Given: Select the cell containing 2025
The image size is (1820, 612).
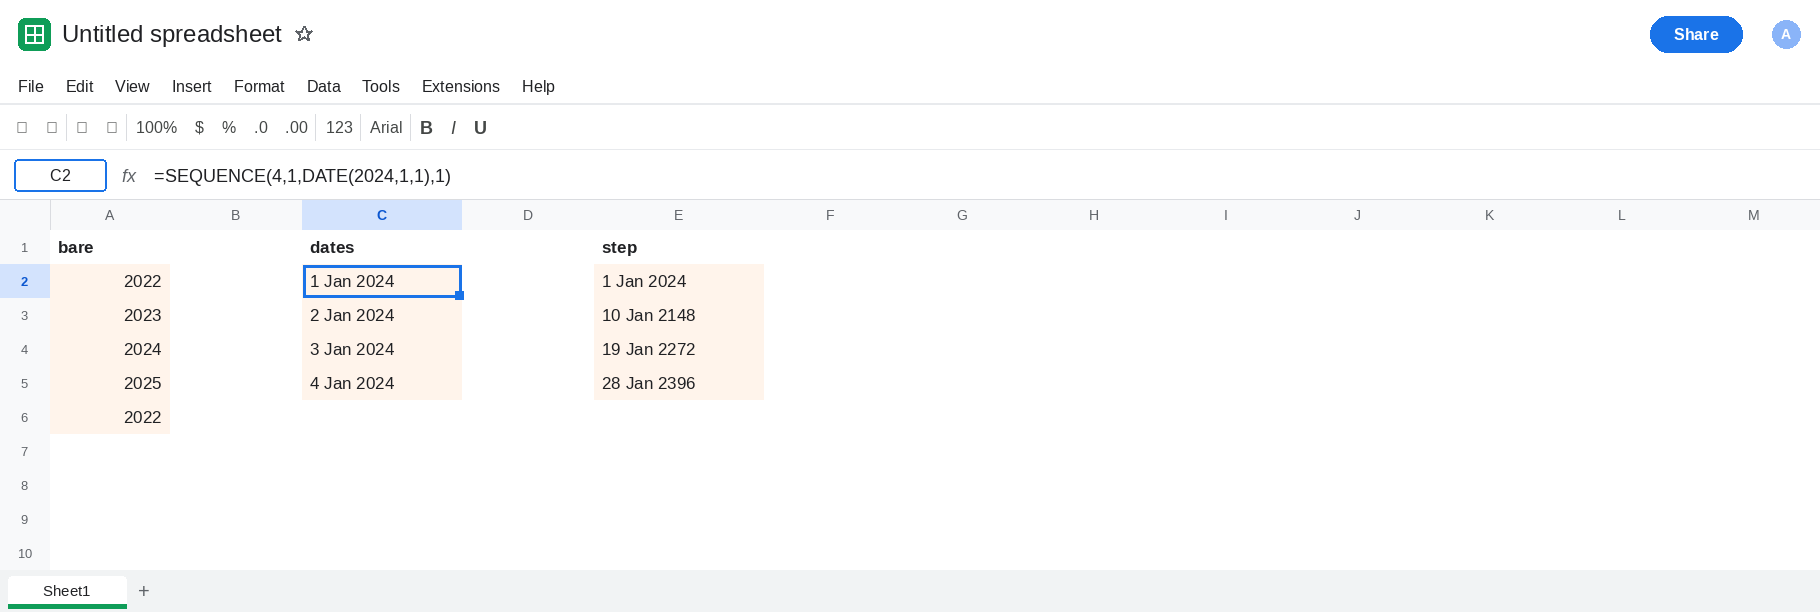Looking at the screenshot, I should click(x=110, y=383).
